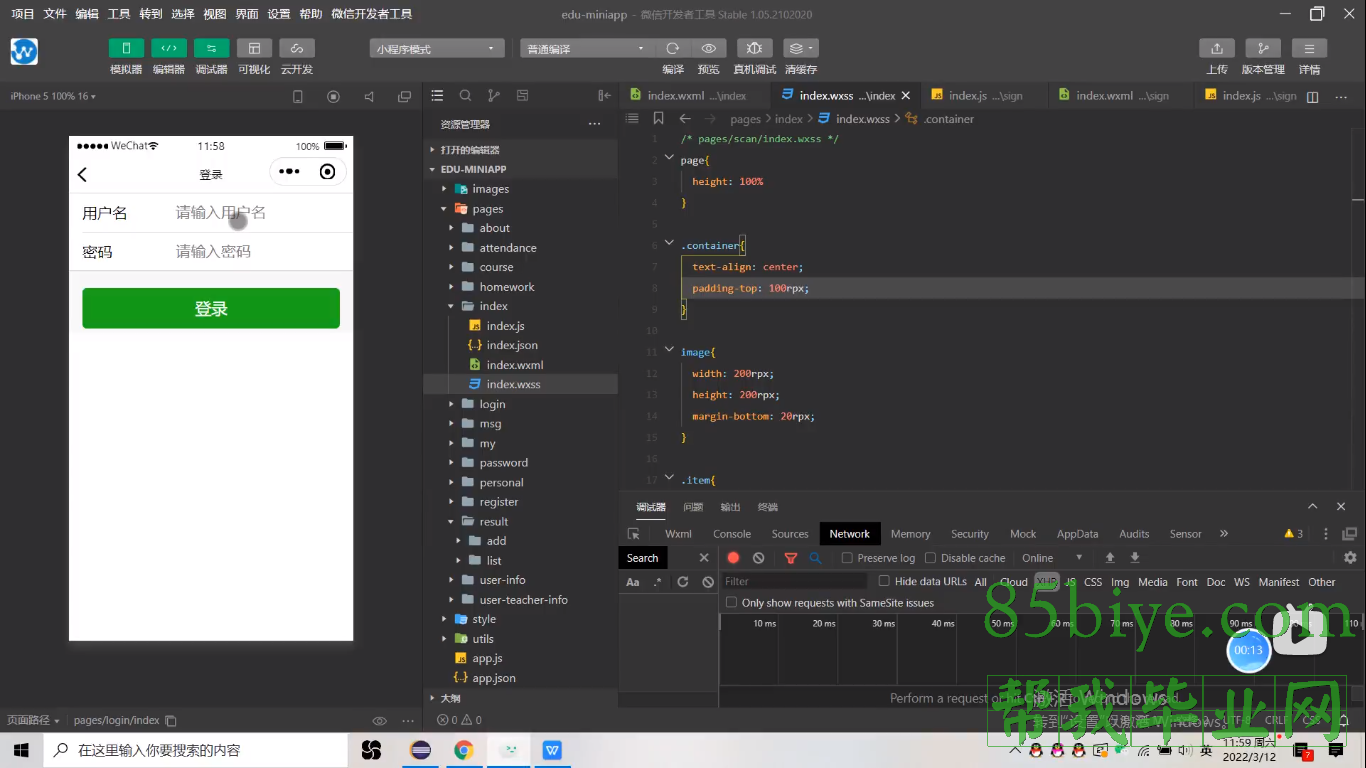Toggle the Match Case Aa search option
1366x768 pixels.
tap(632, 582)
